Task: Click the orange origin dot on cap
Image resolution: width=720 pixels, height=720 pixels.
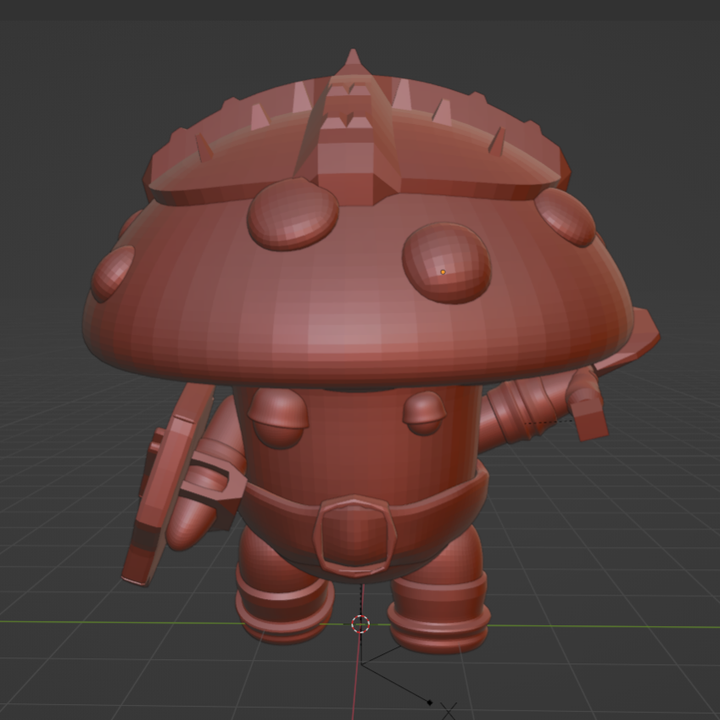Action: click(x=443, y=272)
